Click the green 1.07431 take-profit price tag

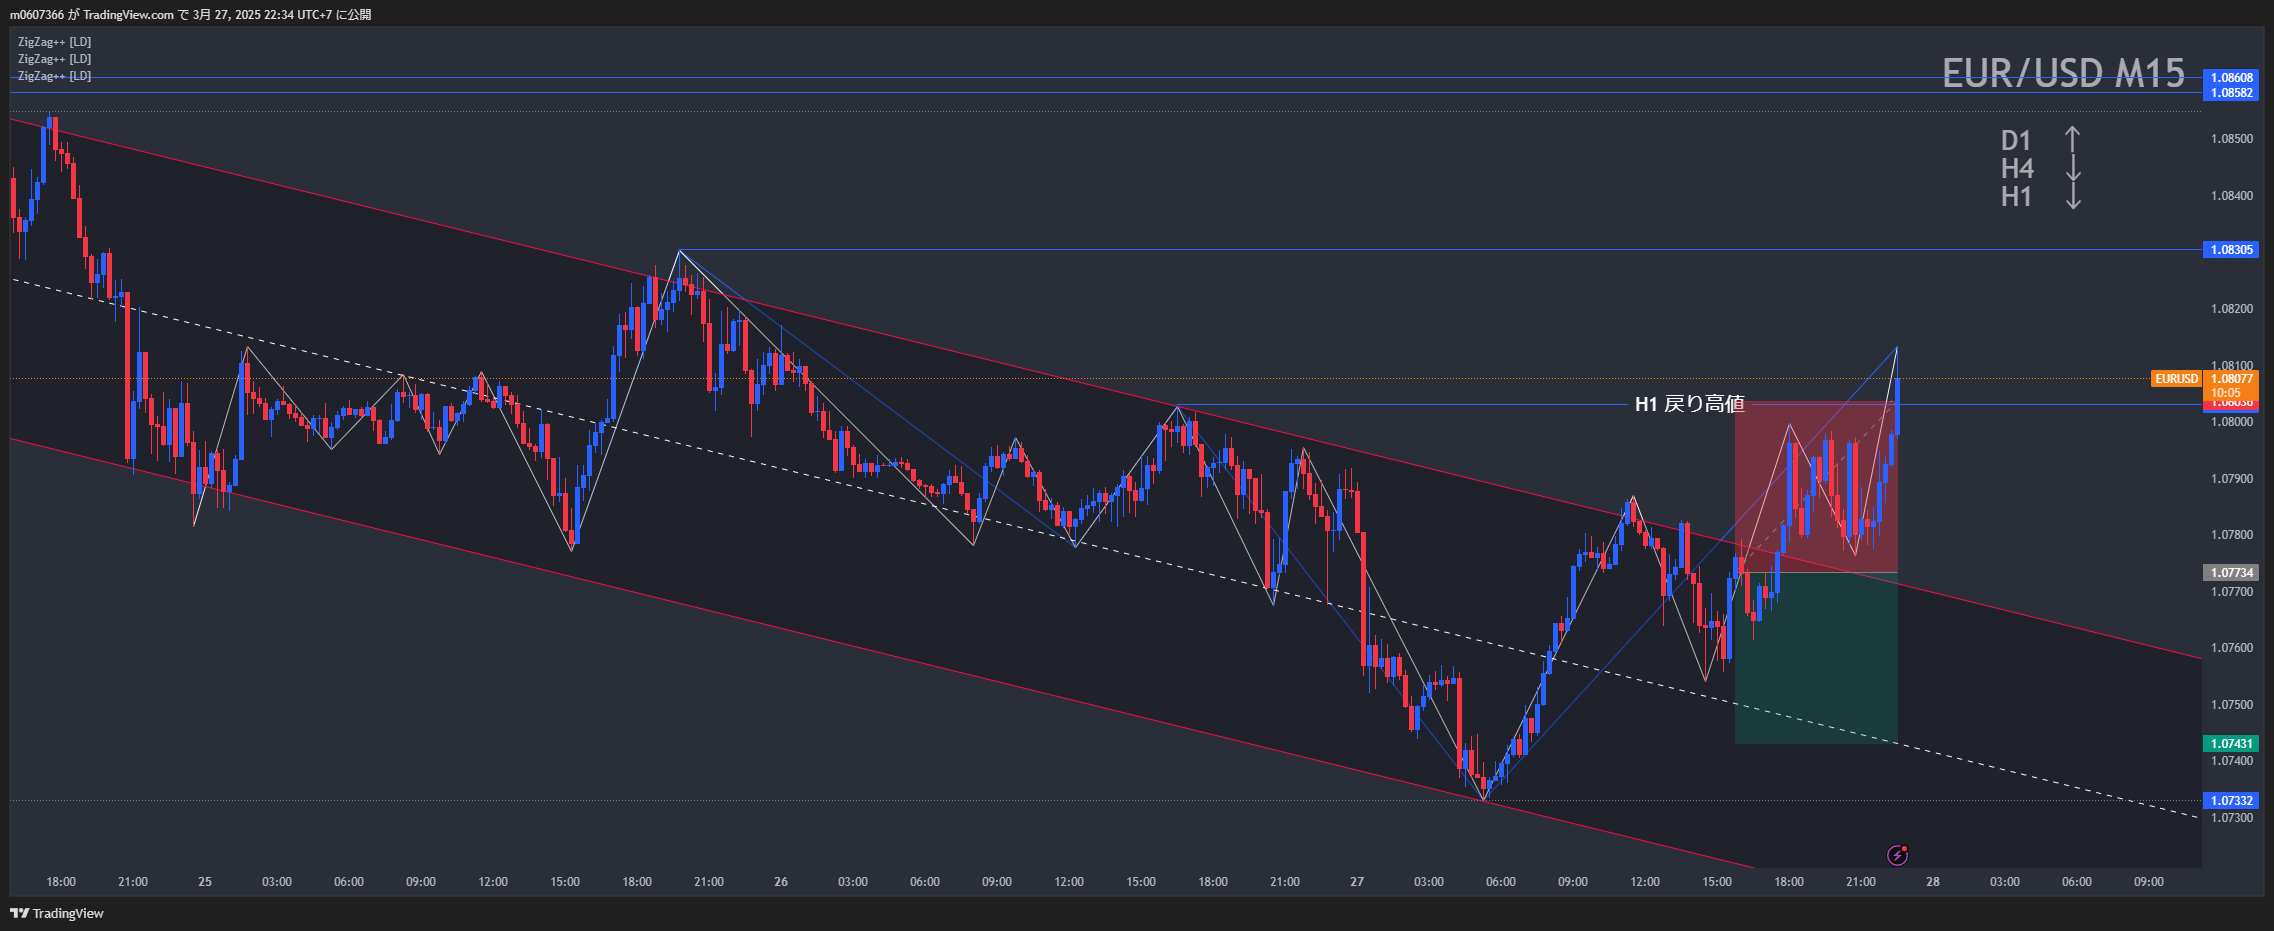tap(2231, 744)
